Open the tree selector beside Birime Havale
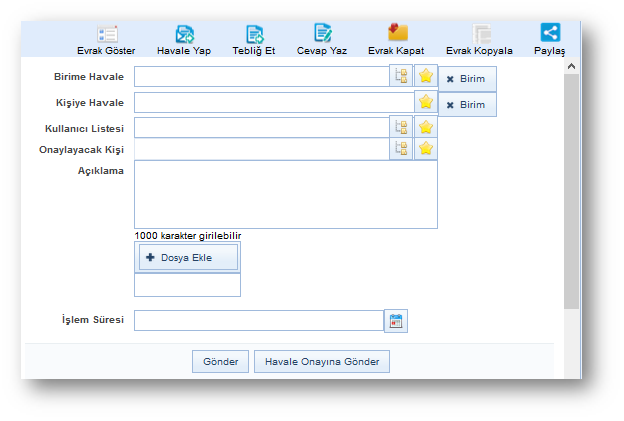 coord(401,76)
